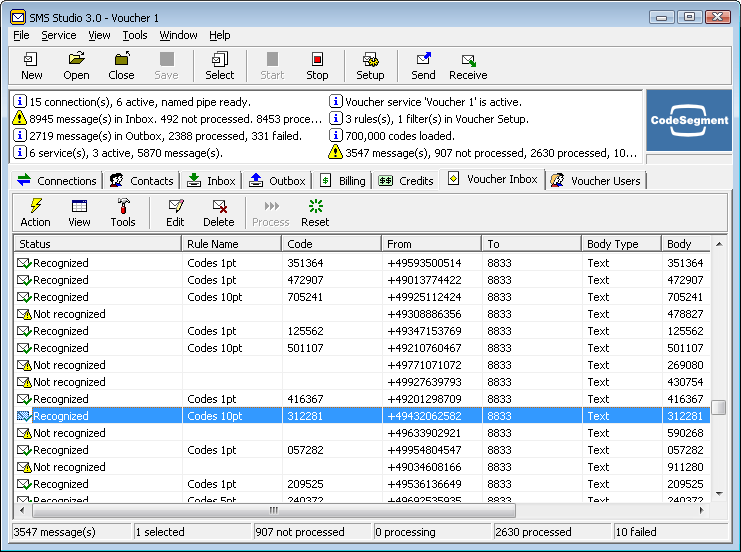This screenshot has width=741, height=552.
Task: Switch to the Connections tab
Action: pos(57,181)
